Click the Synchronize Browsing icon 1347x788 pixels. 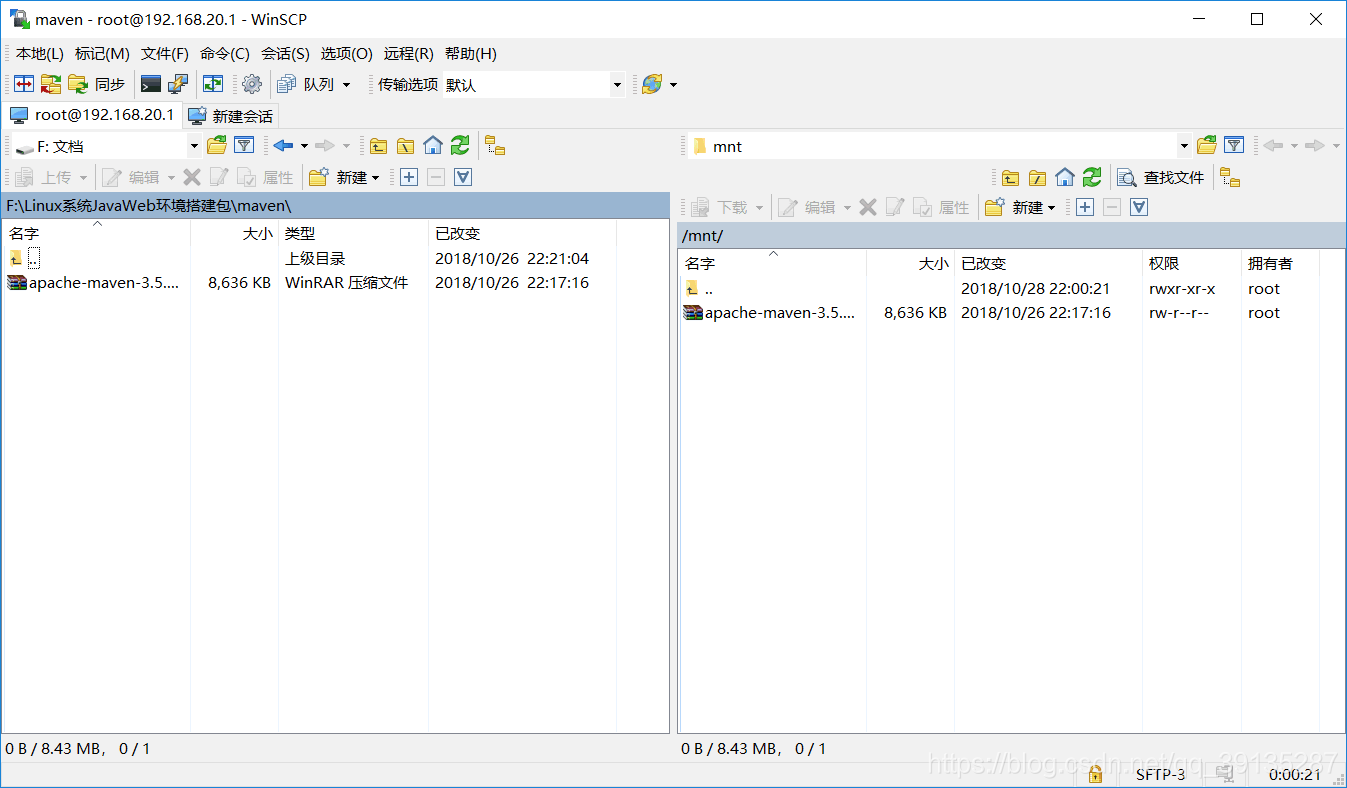point(51,85)
